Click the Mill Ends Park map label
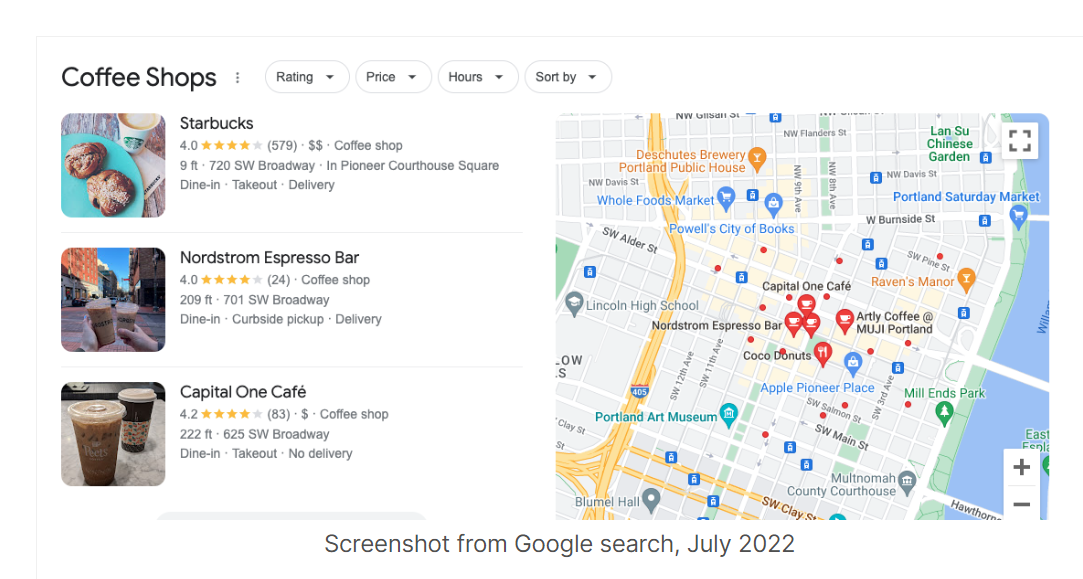Viewport: 1083px width, 579px height. 945,393
